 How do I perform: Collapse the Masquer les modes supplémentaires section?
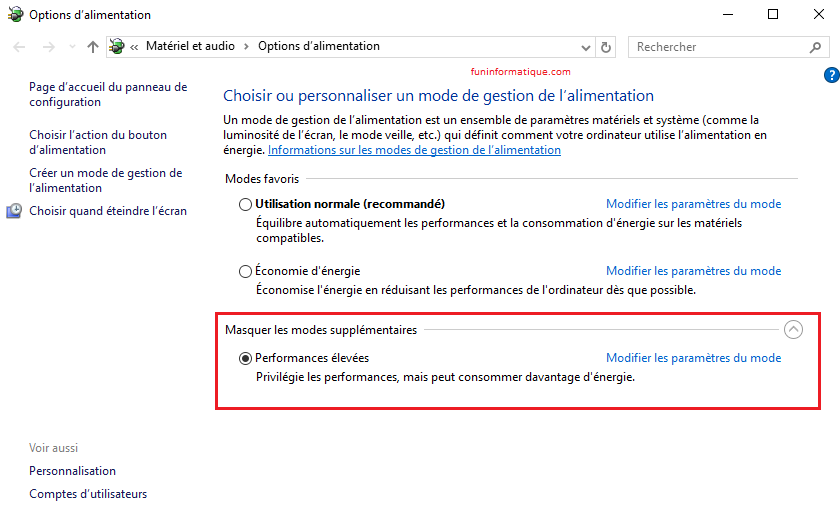point(793,329)
